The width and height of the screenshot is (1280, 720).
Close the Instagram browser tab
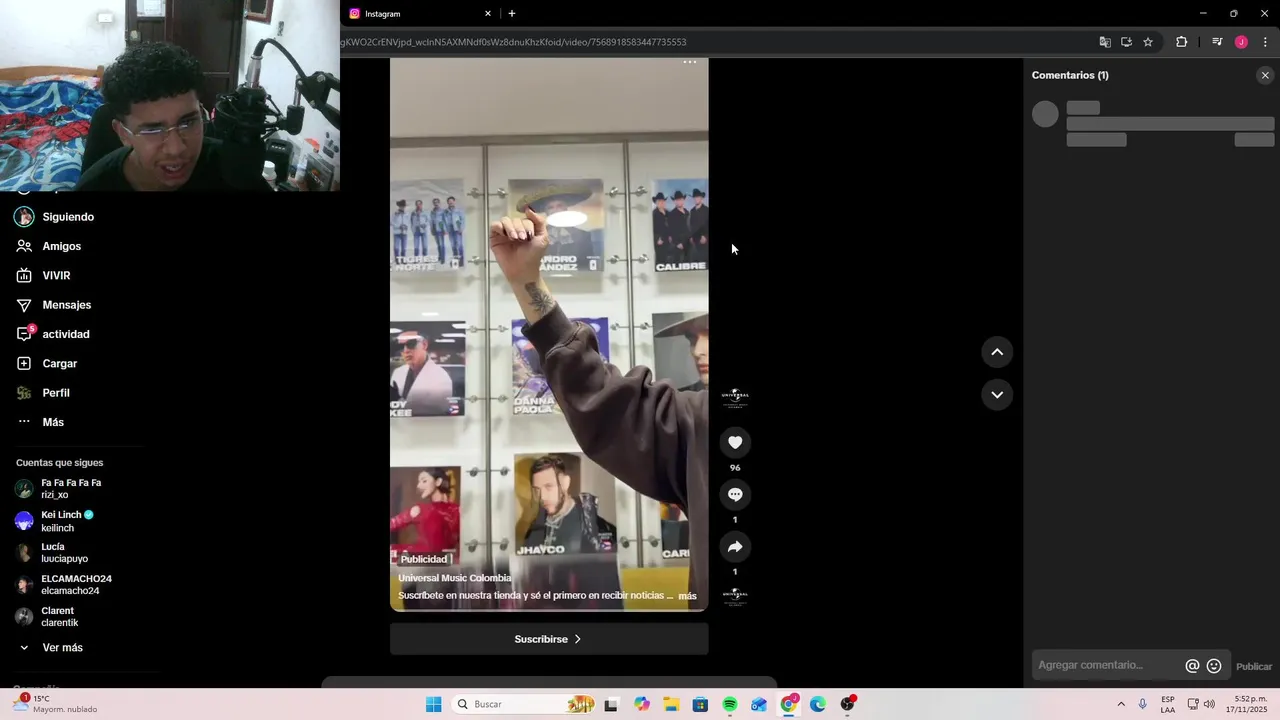coord(488,14)
